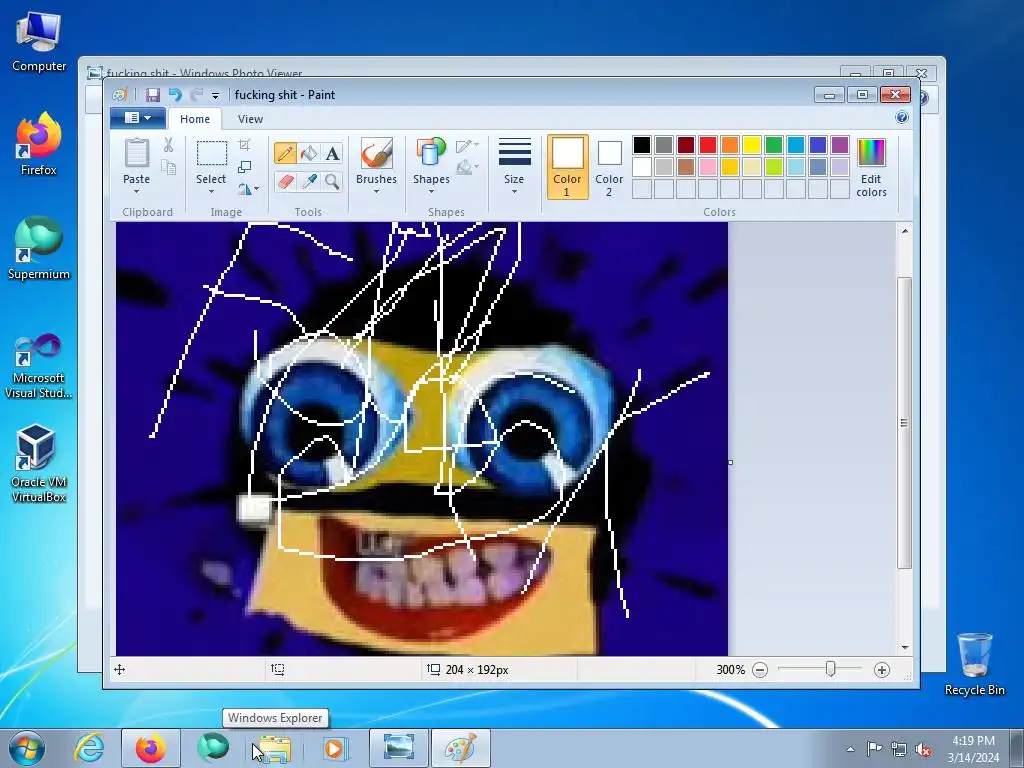Expand the Select dropdown arrow
Screen dimensions: 1024x768
tap(211, 191)
